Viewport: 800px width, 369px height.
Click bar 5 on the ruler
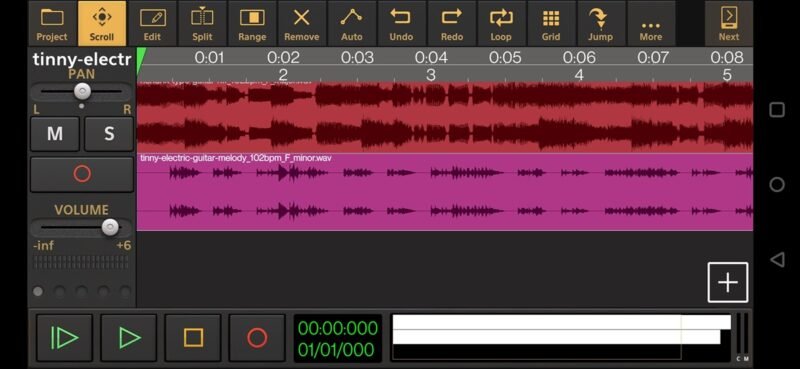[x=727, y=75]
